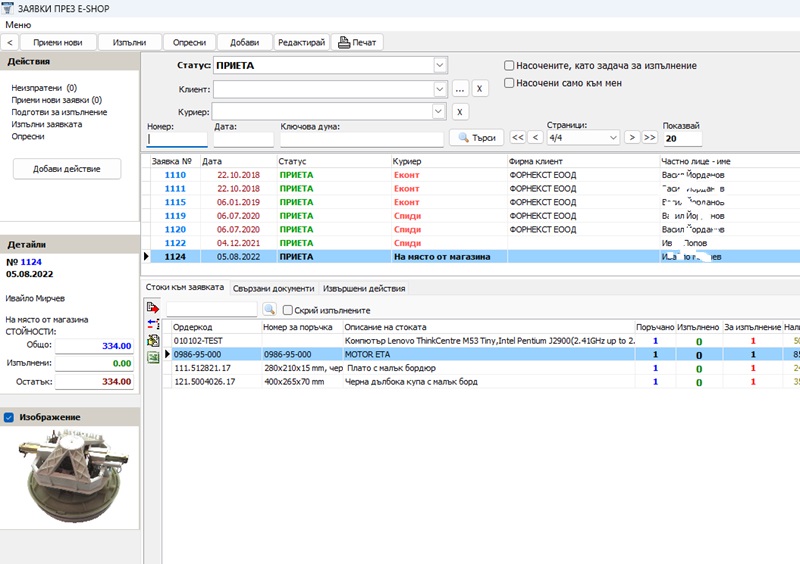Click the Ключова дума input field
Image resolution: width=800 pixels, height=564 pixels.
[x=362, y=139]
